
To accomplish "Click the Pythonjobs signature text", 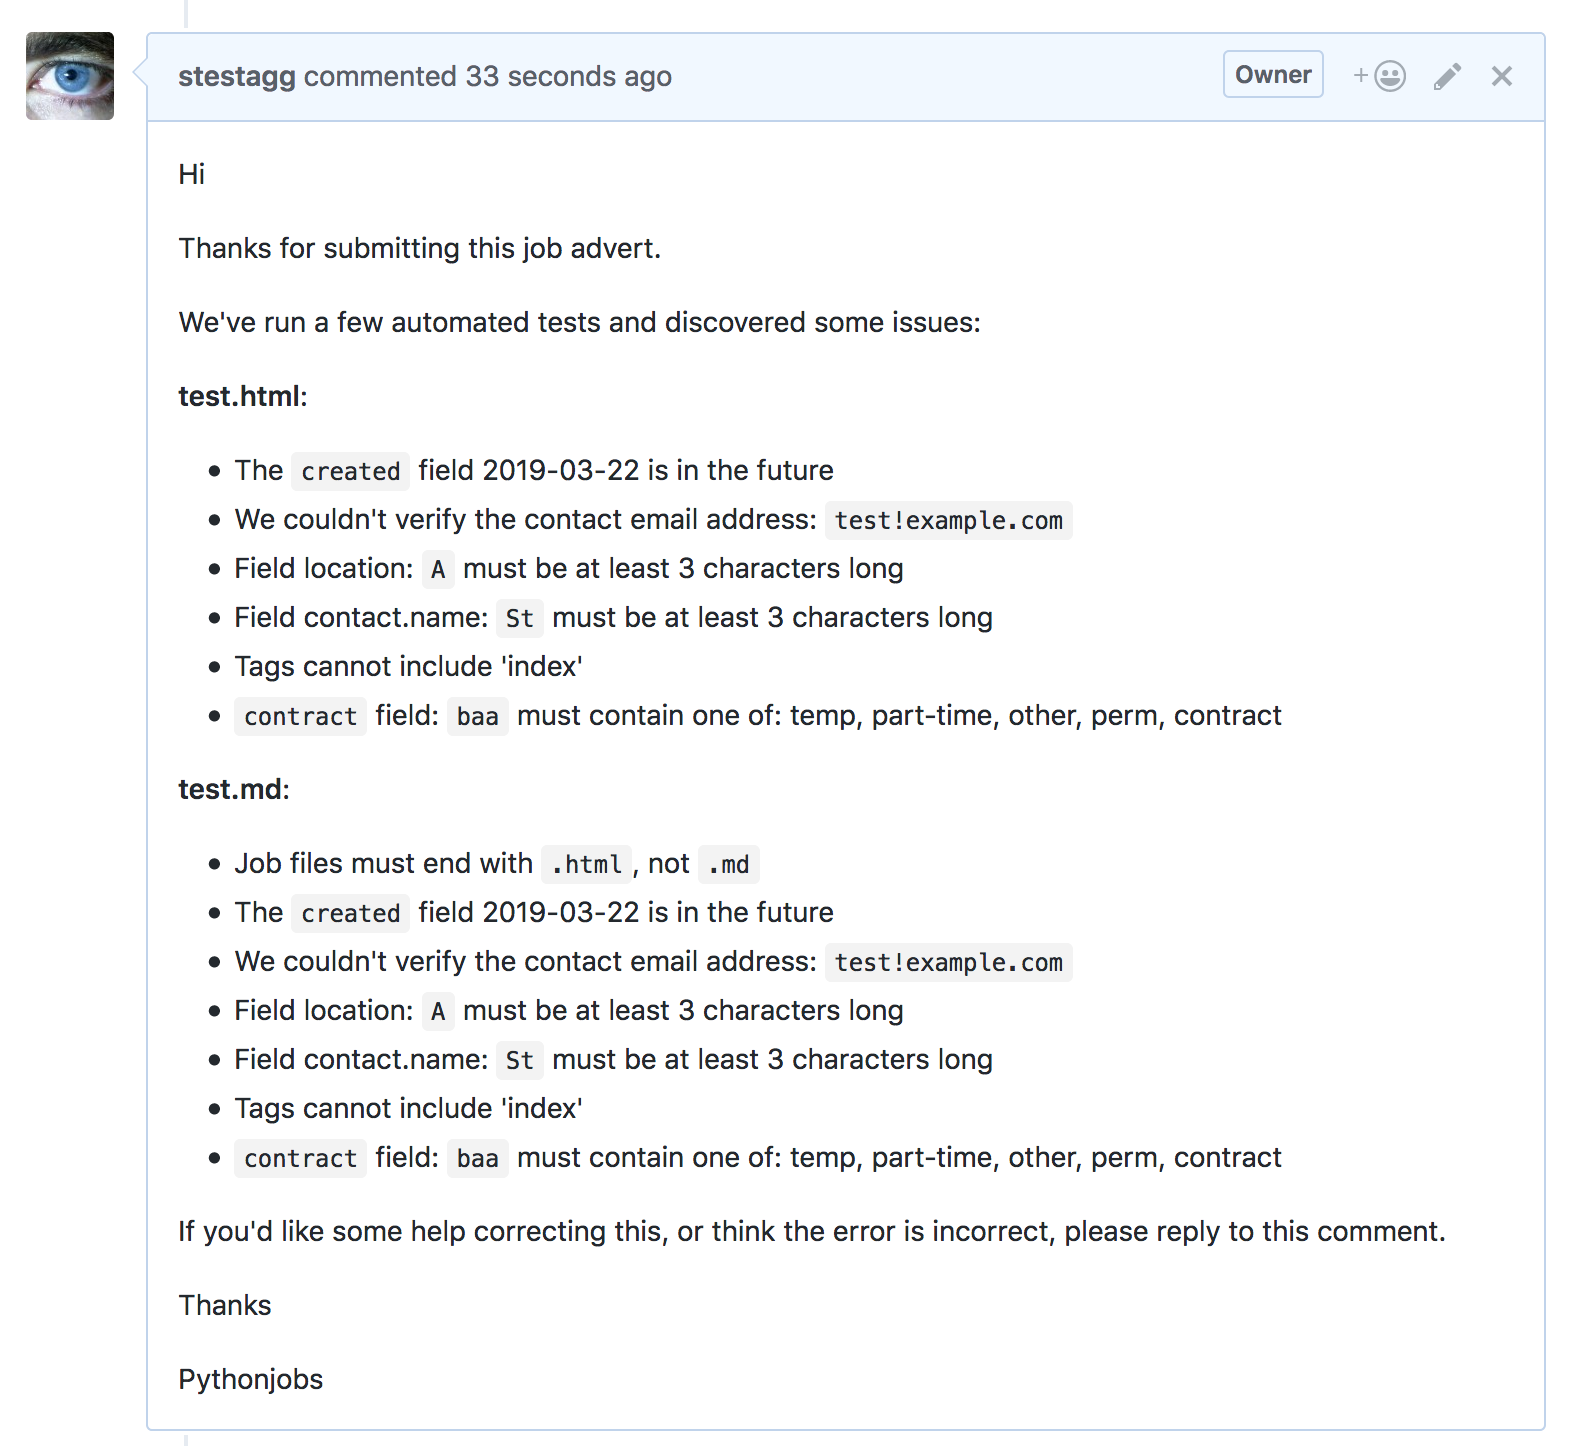I will [x=251, y=1379].
